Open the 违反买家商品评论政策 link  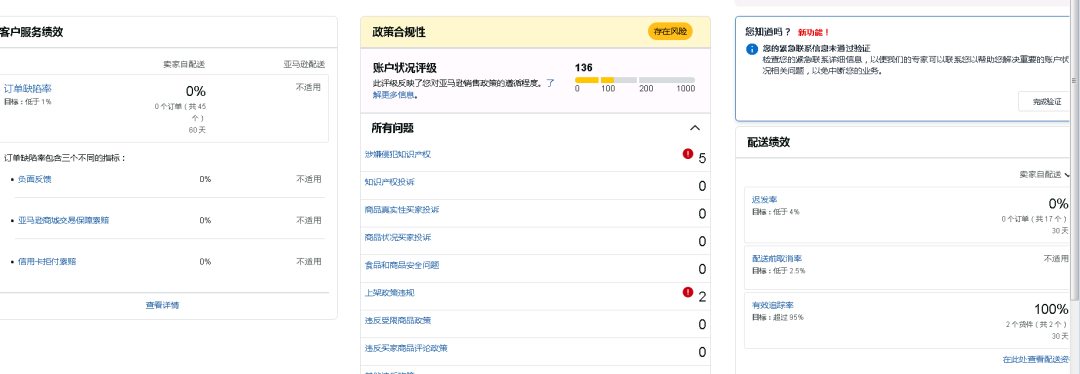pyautogui.click(x=406, y=348)
